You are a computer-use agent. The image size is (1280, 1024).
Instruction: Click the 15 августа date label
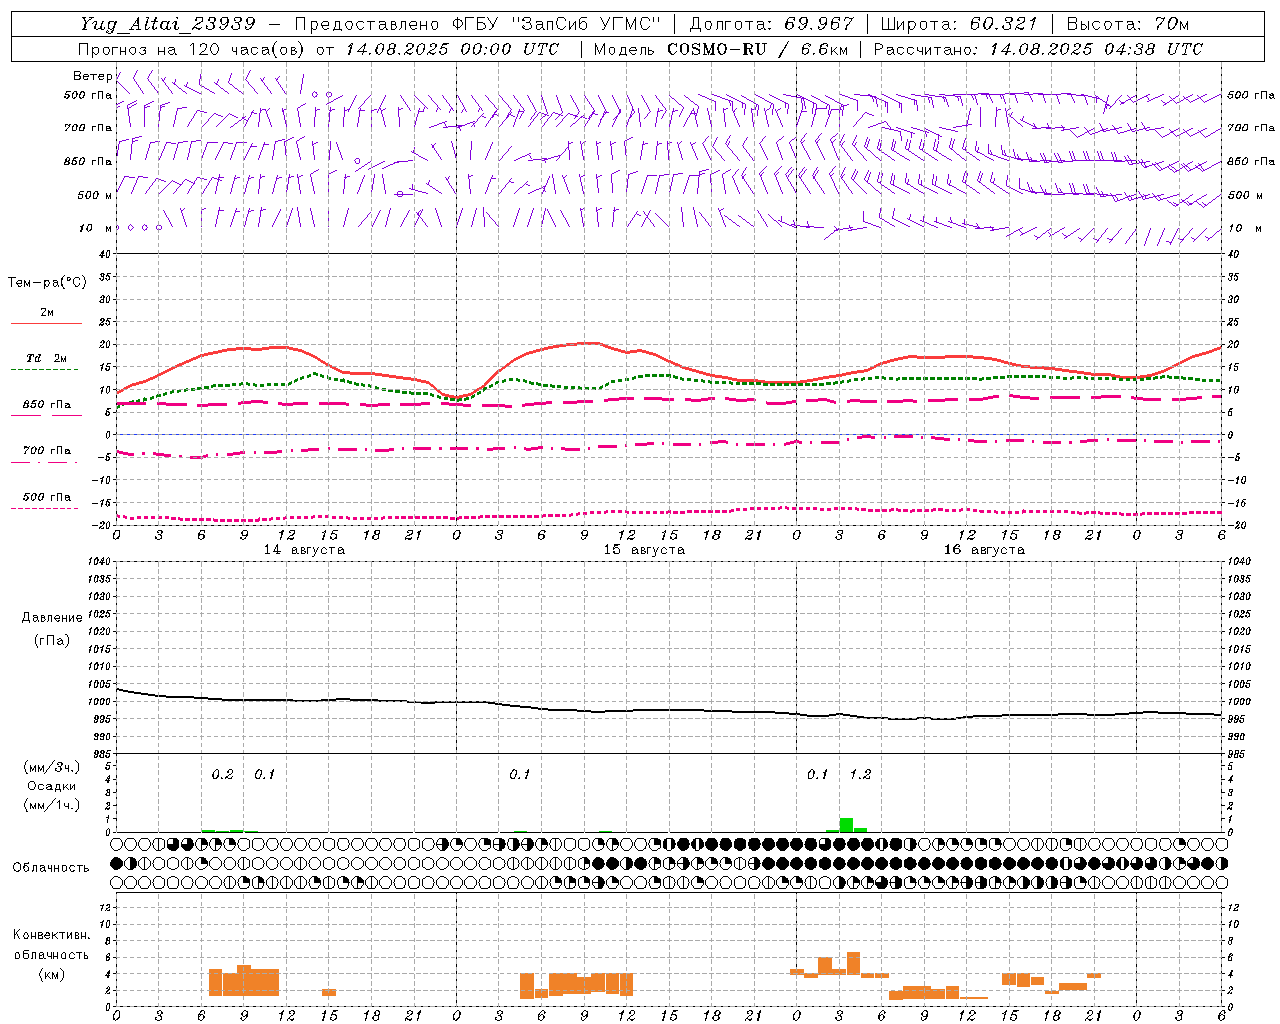click(644, 550)
